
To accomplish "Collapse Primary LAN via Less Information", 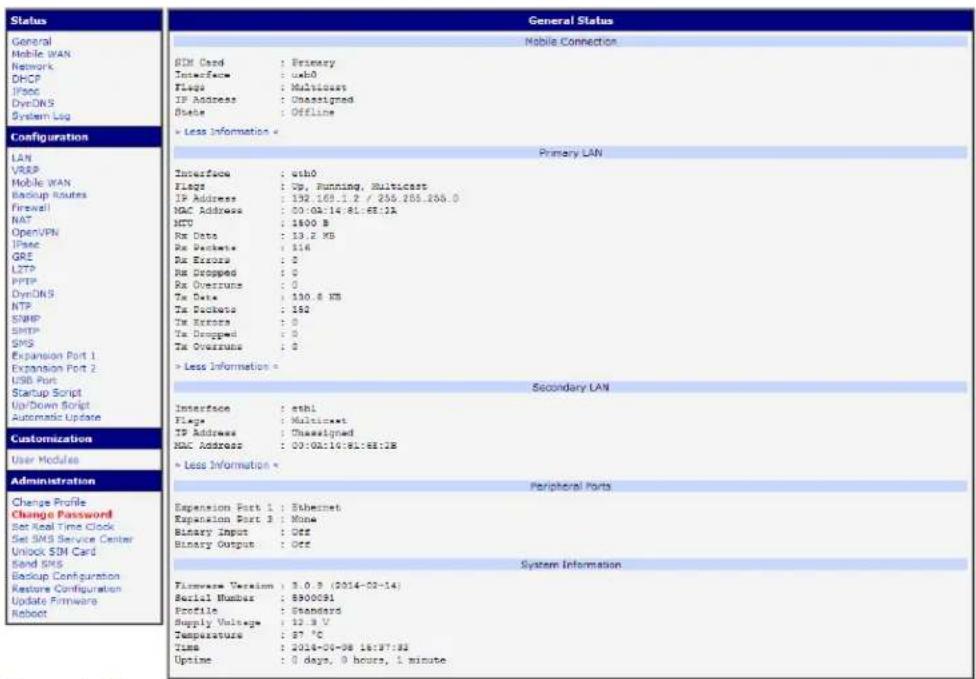I will [x=227, y=367].
